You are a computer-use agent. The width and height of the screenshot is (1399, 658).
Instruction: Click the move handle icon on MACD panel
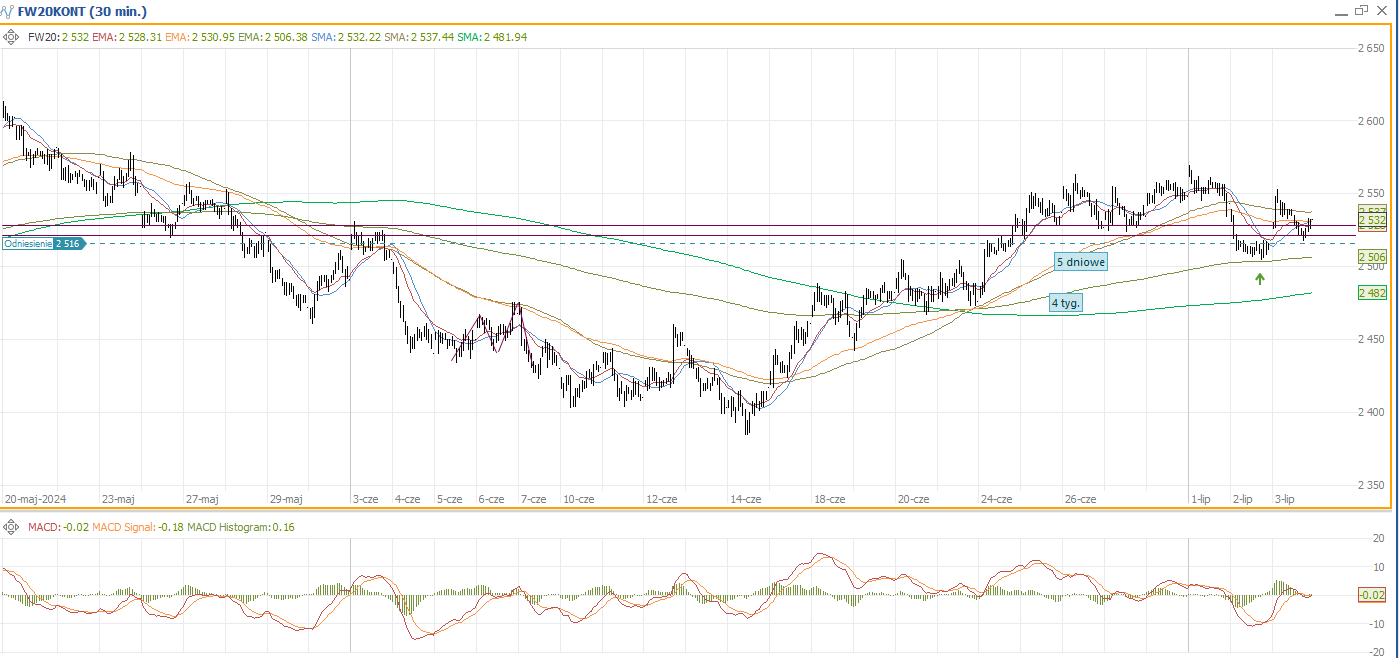pyautogui.click(x=11, y=527)
